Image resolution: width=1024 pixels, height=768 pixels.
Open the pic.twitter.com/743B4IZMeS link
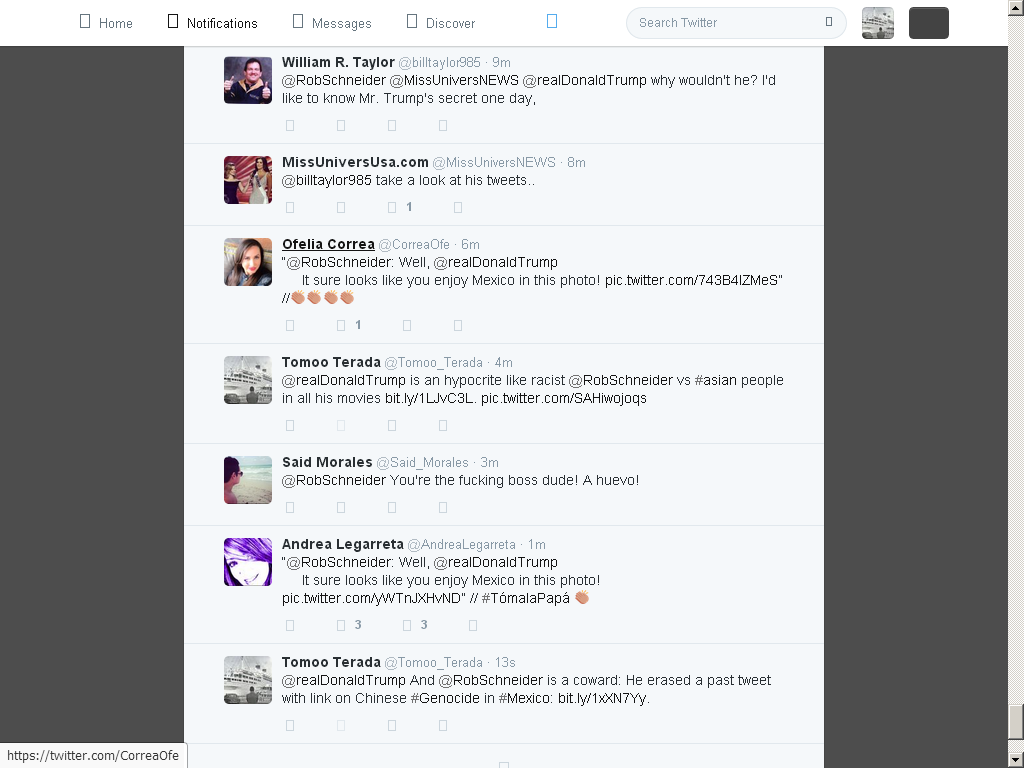(x=692, y=280)
